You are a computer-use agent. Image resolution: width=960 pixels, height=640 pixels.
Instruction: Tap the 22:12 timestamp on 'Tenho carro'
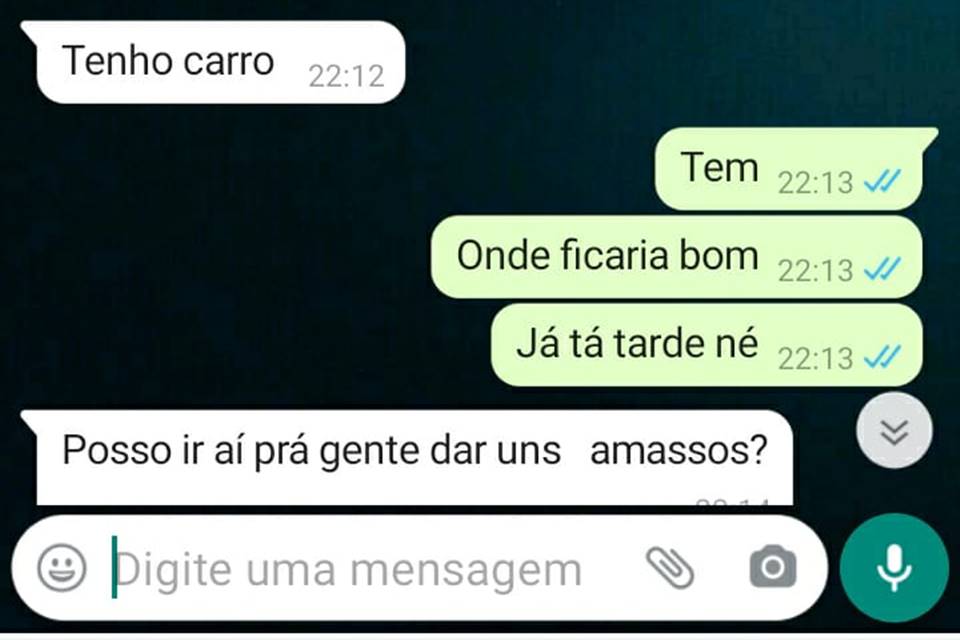coord(347,77)
